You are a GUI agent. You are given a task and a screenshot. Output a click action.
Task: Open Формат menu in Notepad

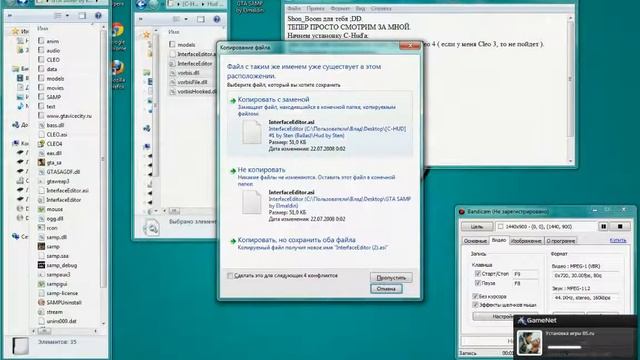(x=340, y=8)
